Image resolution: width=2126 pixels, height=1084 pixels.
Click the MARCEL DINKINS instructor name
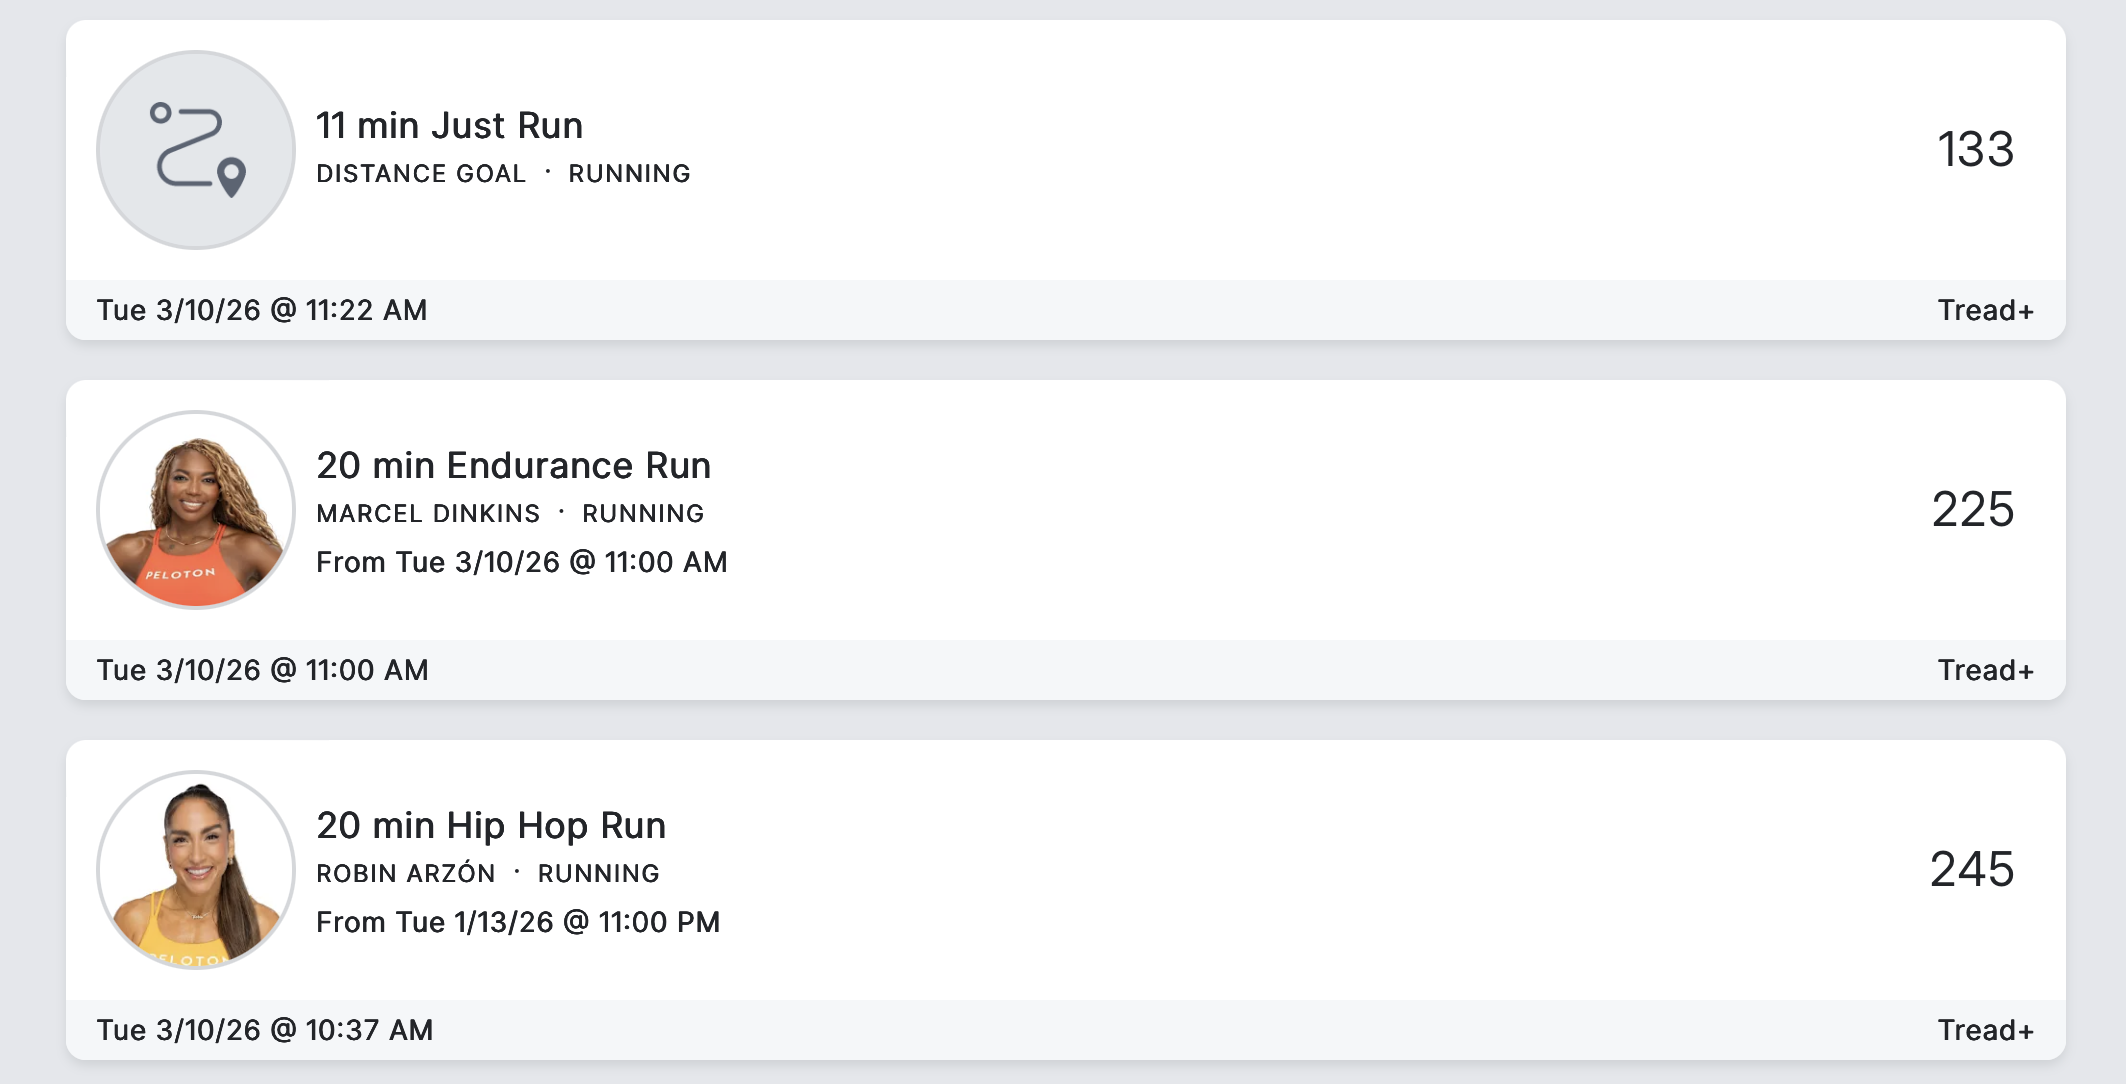tap(428, 514)
